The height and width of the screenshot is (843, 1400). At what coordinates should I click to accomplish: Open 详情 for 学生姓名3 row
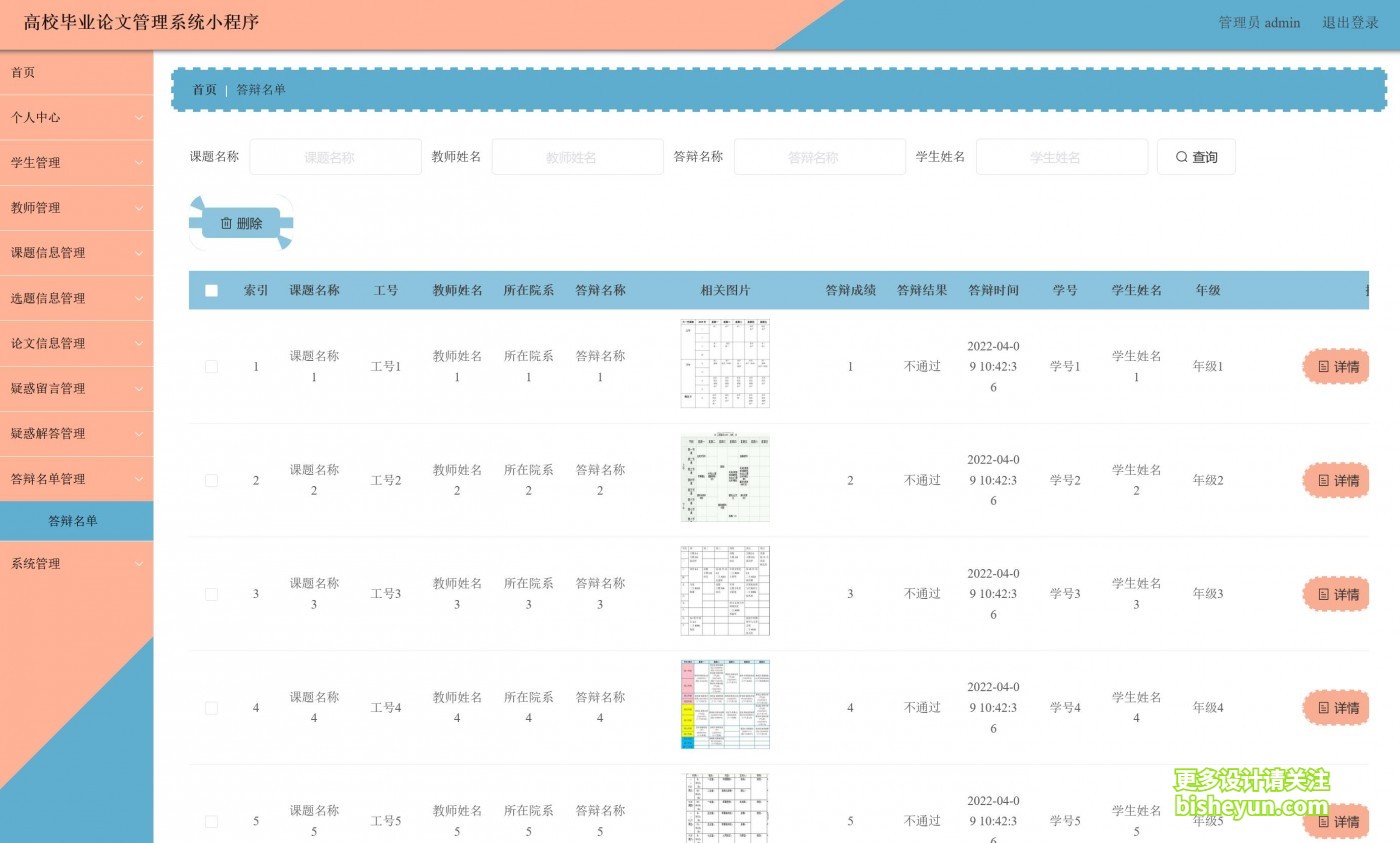click(x=1338, y=595)
